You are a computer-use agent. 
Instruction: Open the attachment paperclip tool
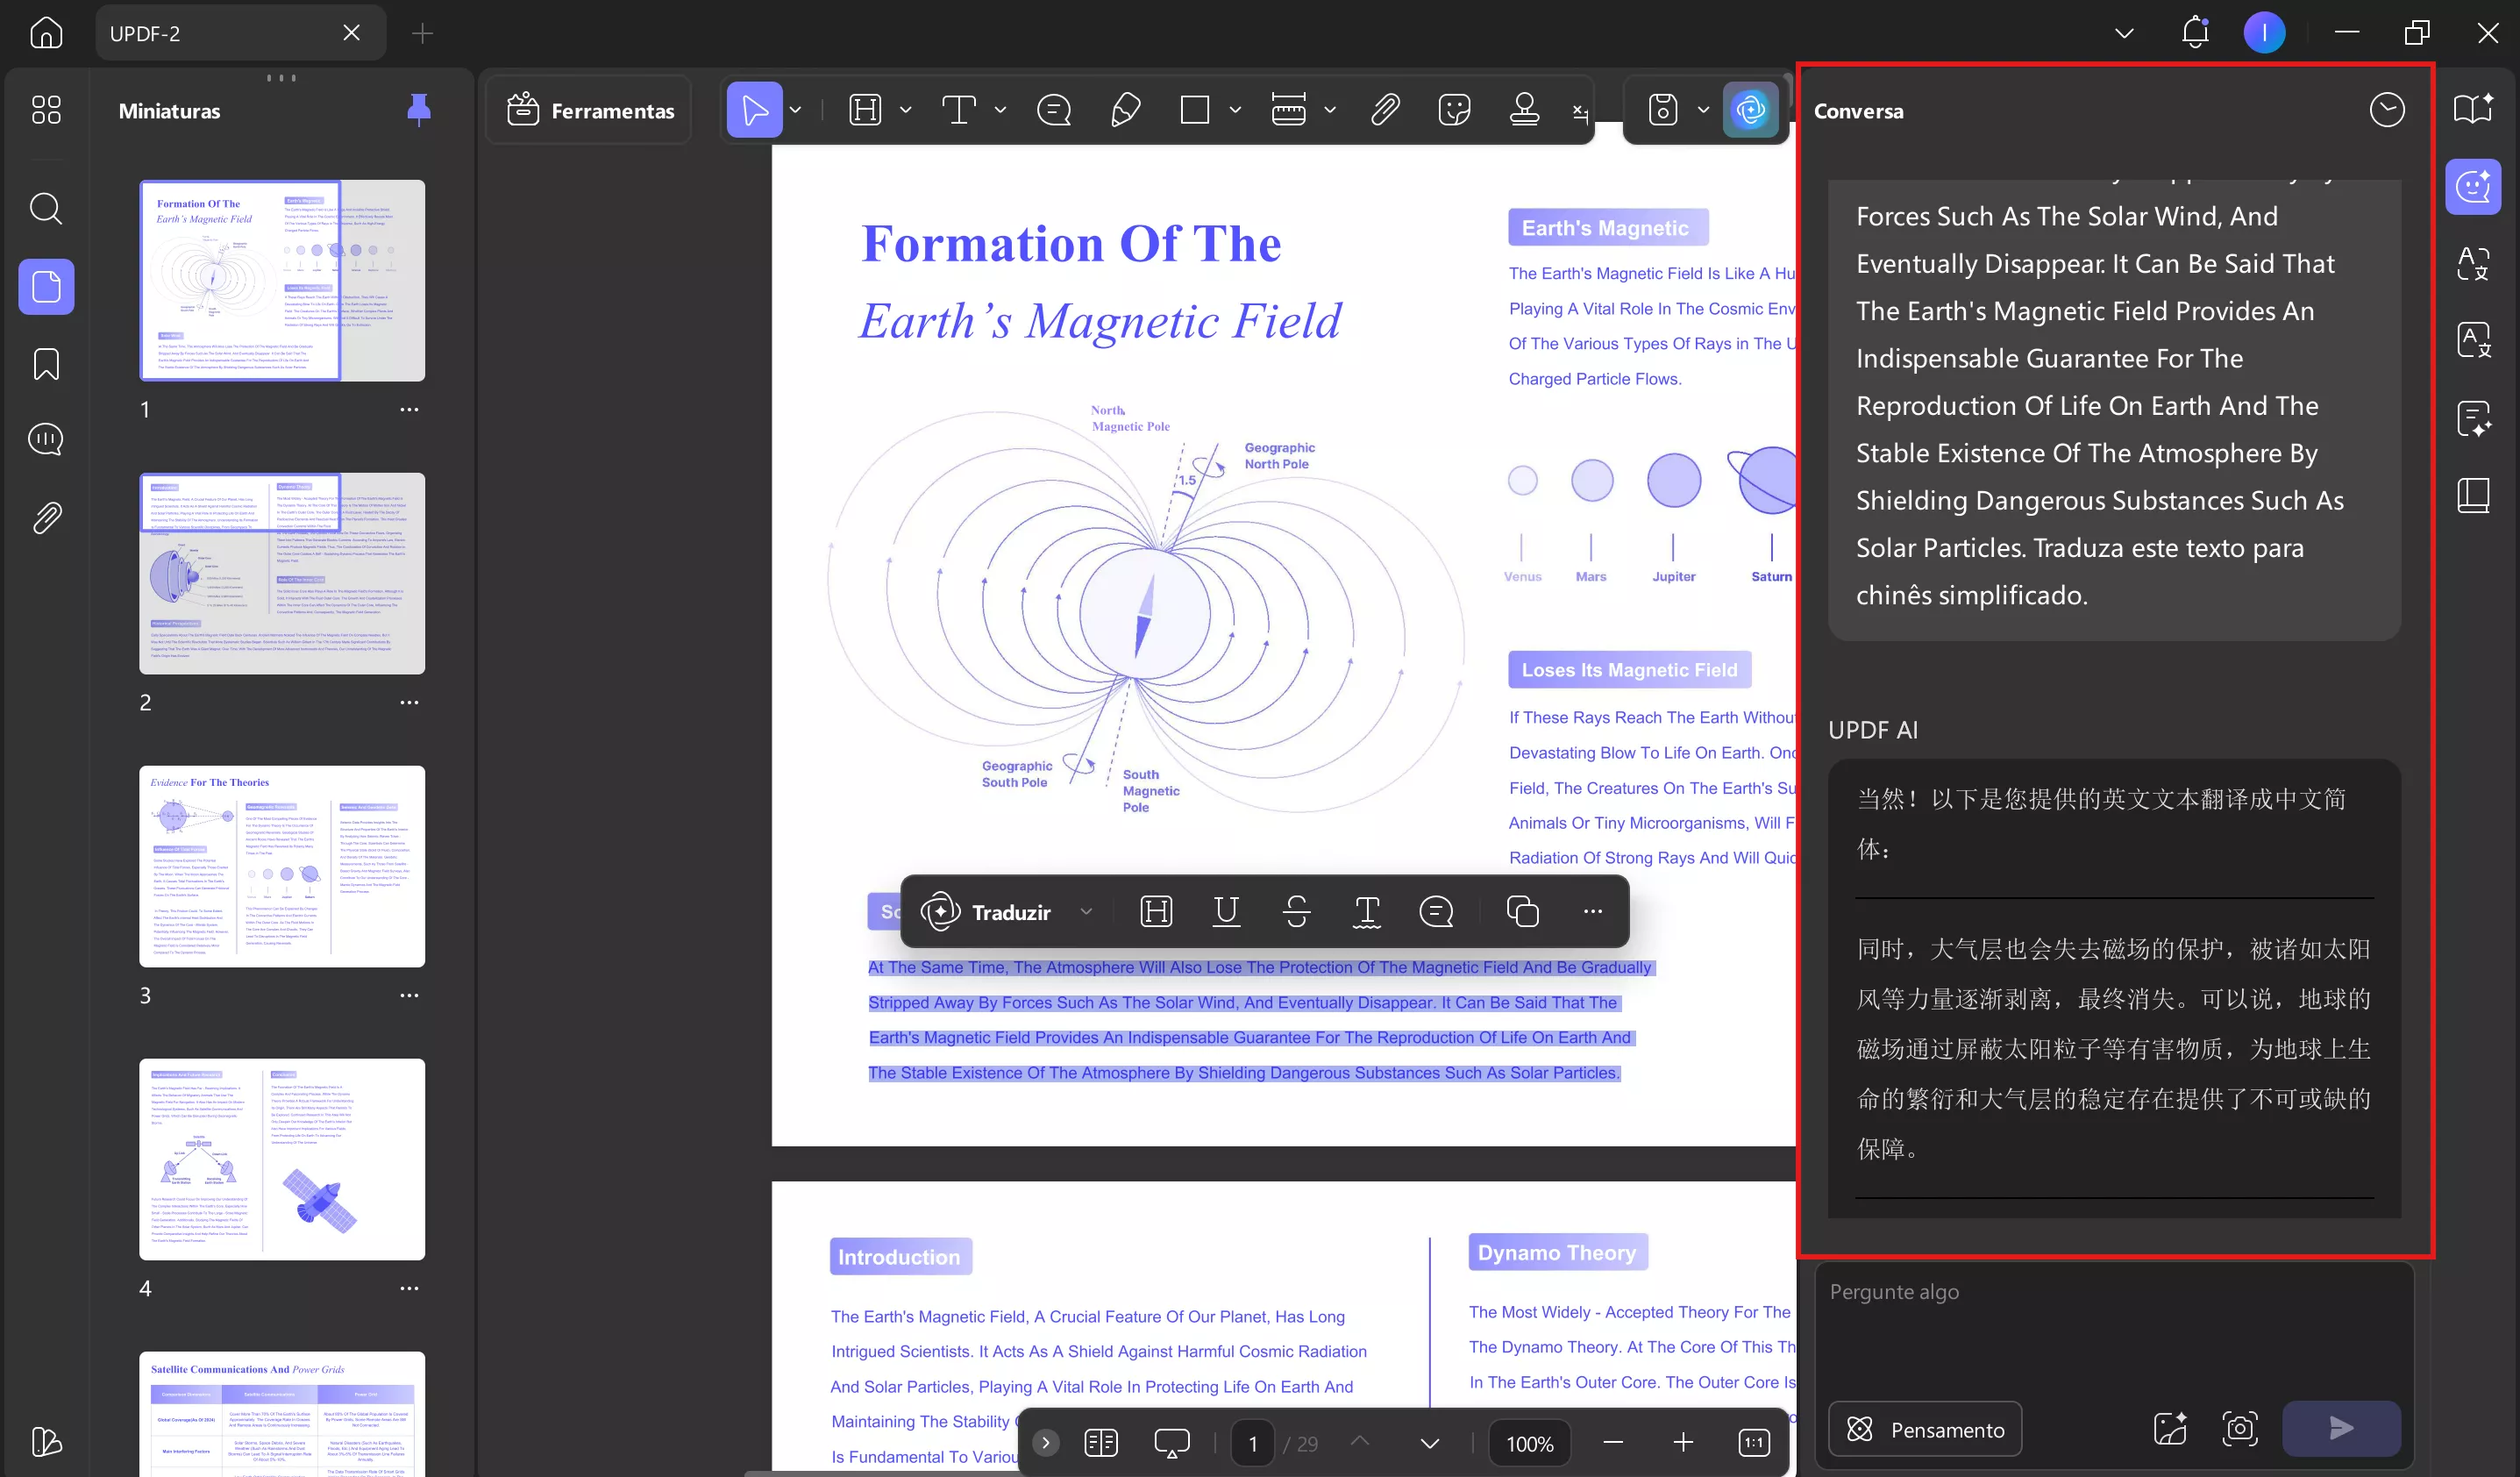(x=1384, y=110)
